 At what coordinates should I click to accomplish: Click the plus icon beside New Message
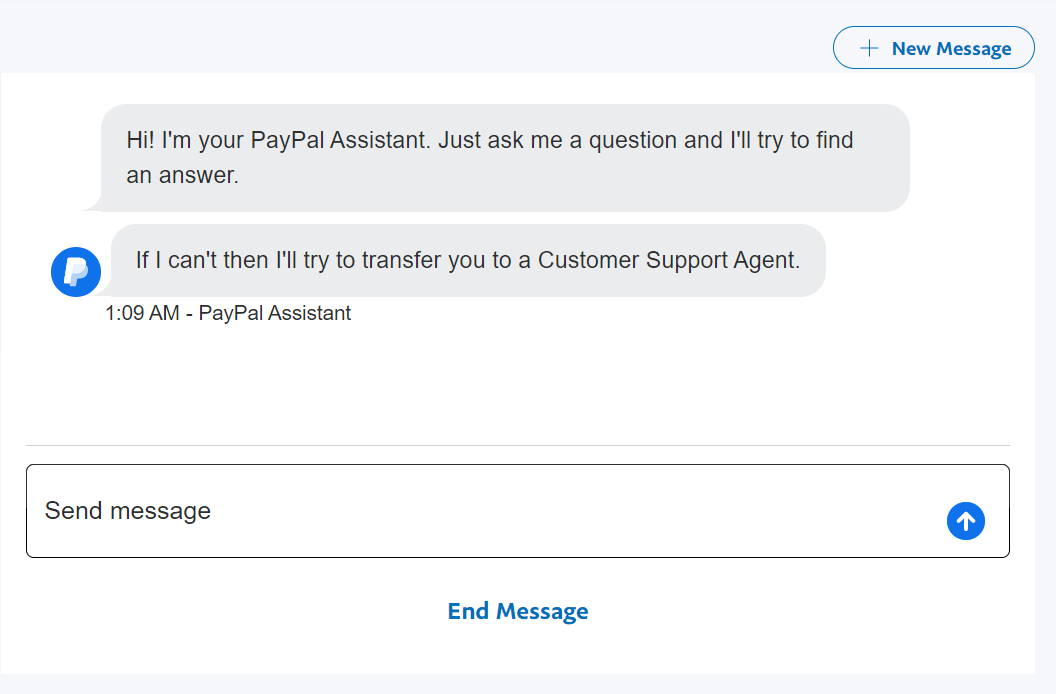click(870, 48)
